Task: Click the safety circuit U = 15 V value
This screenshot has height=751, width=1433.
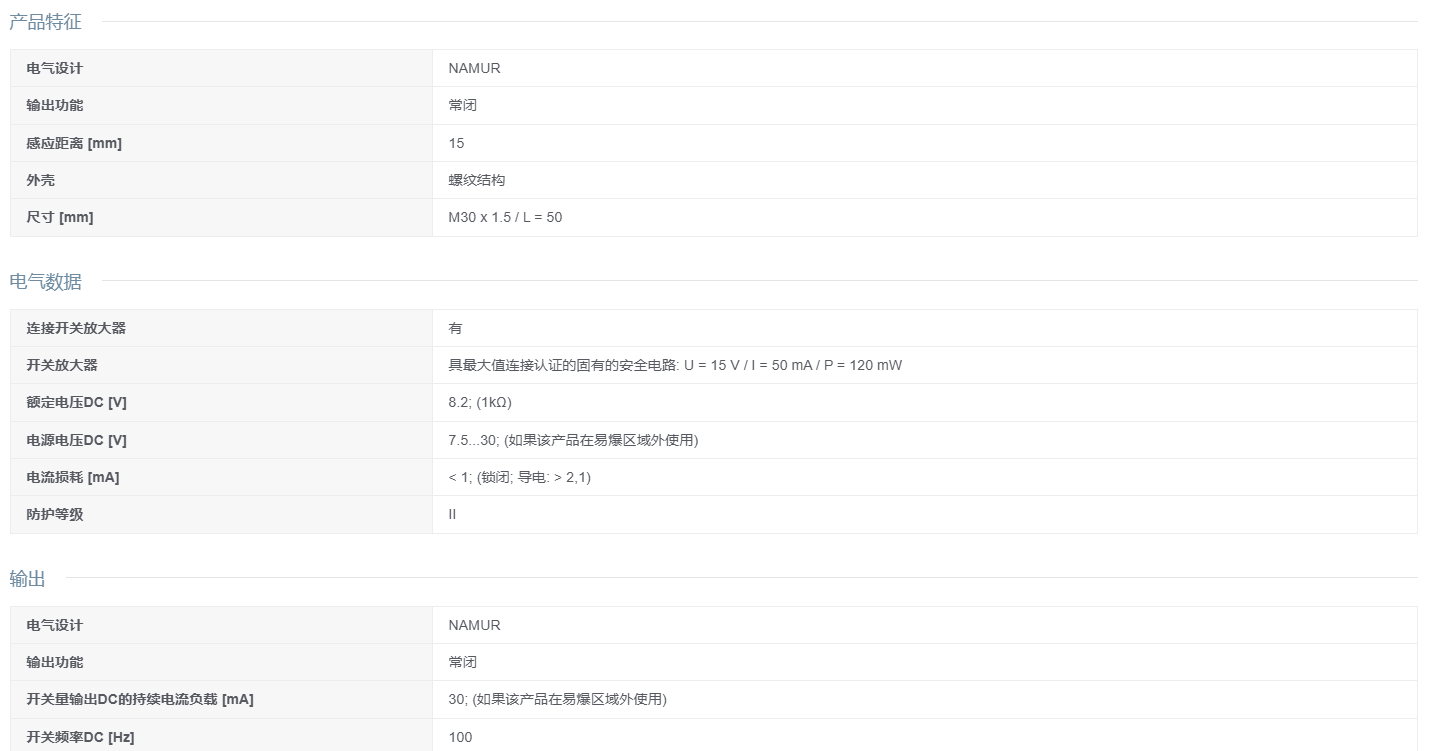Action: pyautogui.click(x=675, y=365)
